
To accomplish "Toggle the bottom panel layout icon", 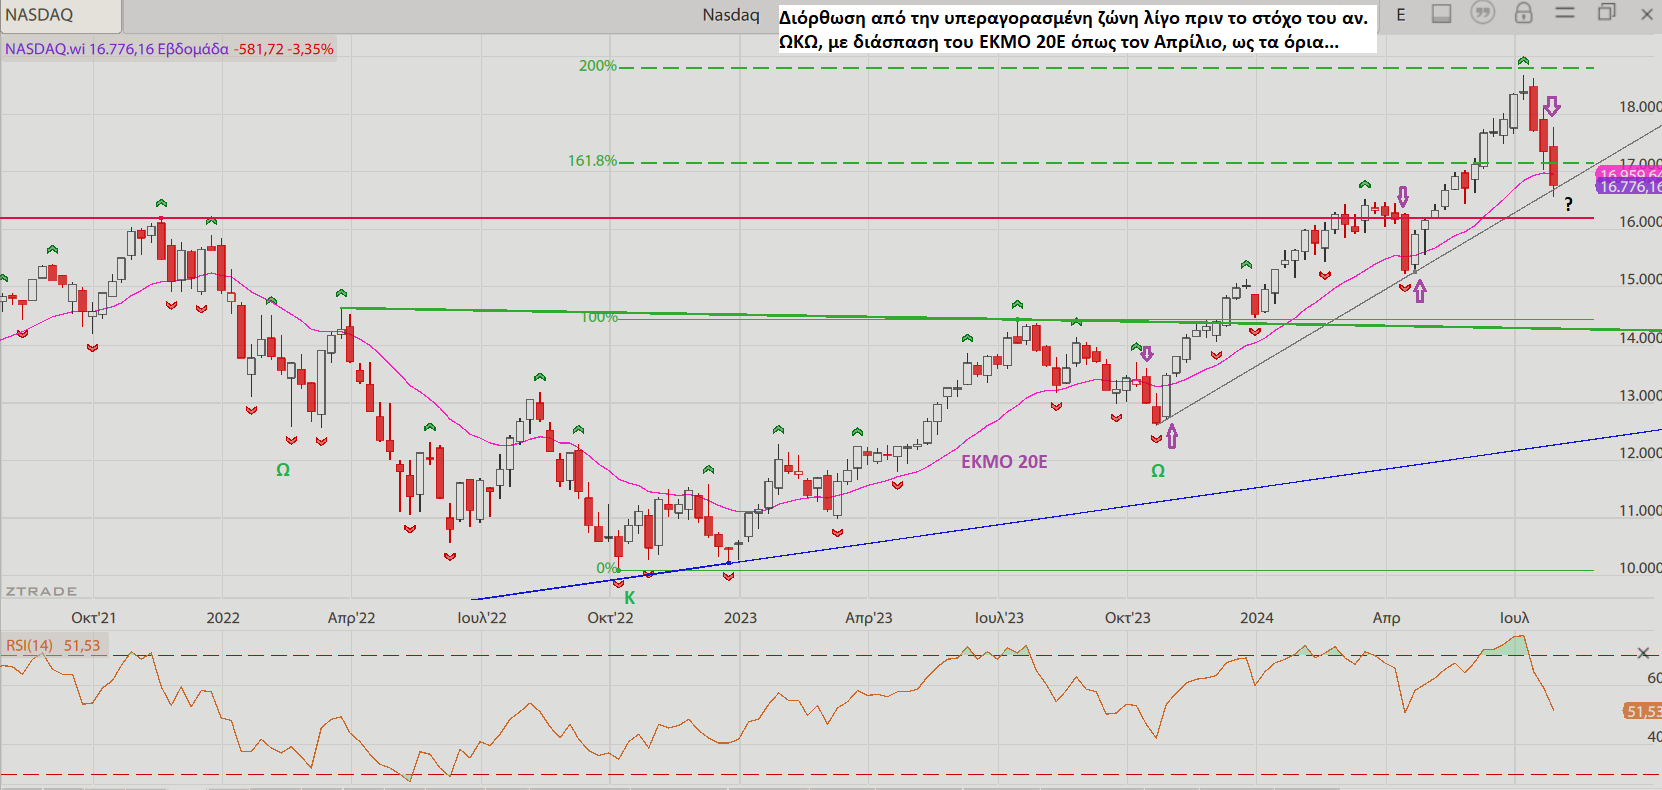I will (x=1442, y=14).
